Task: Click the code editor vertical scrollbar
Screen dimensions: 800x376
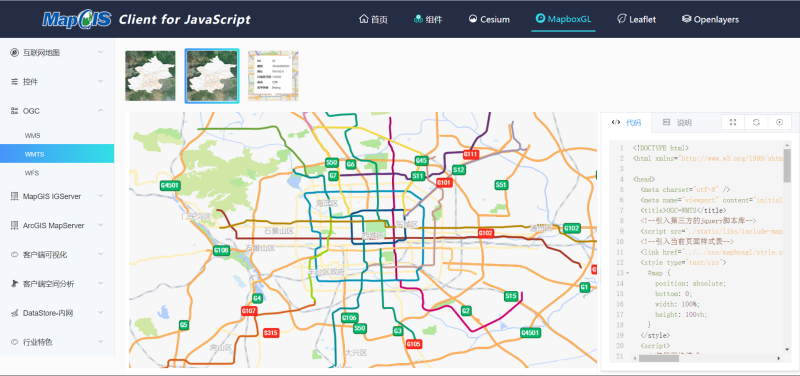Action: pos(787,165)
